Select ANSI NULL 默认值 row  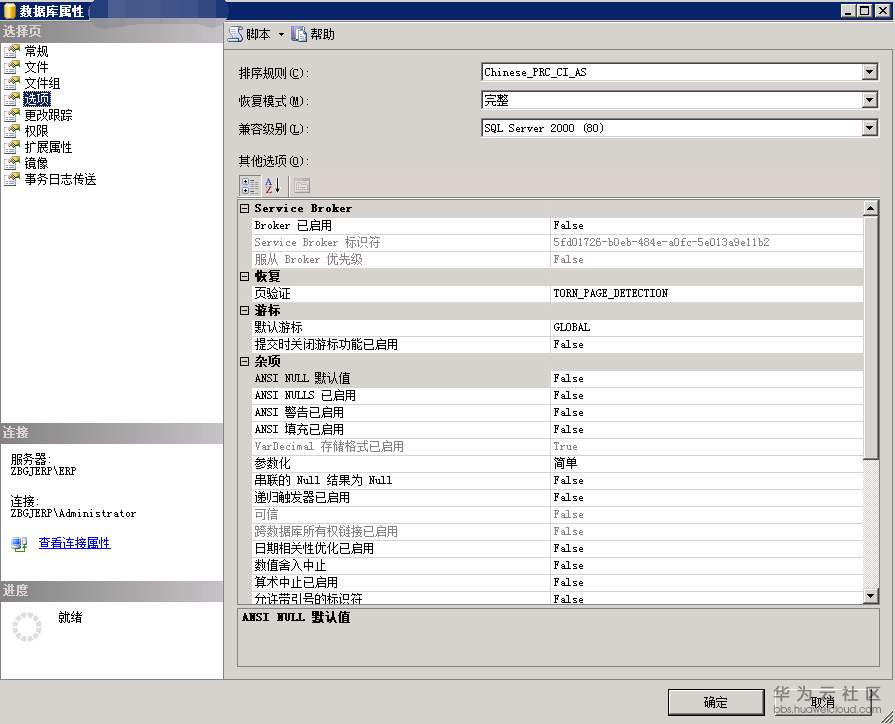(557, 379)
